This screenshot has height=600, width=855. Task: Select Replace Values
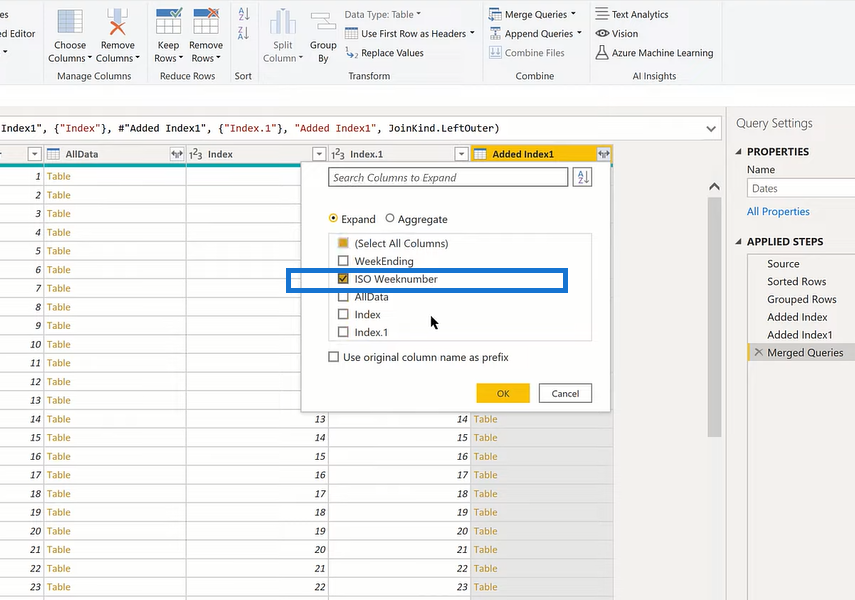(x=384, y=52)
